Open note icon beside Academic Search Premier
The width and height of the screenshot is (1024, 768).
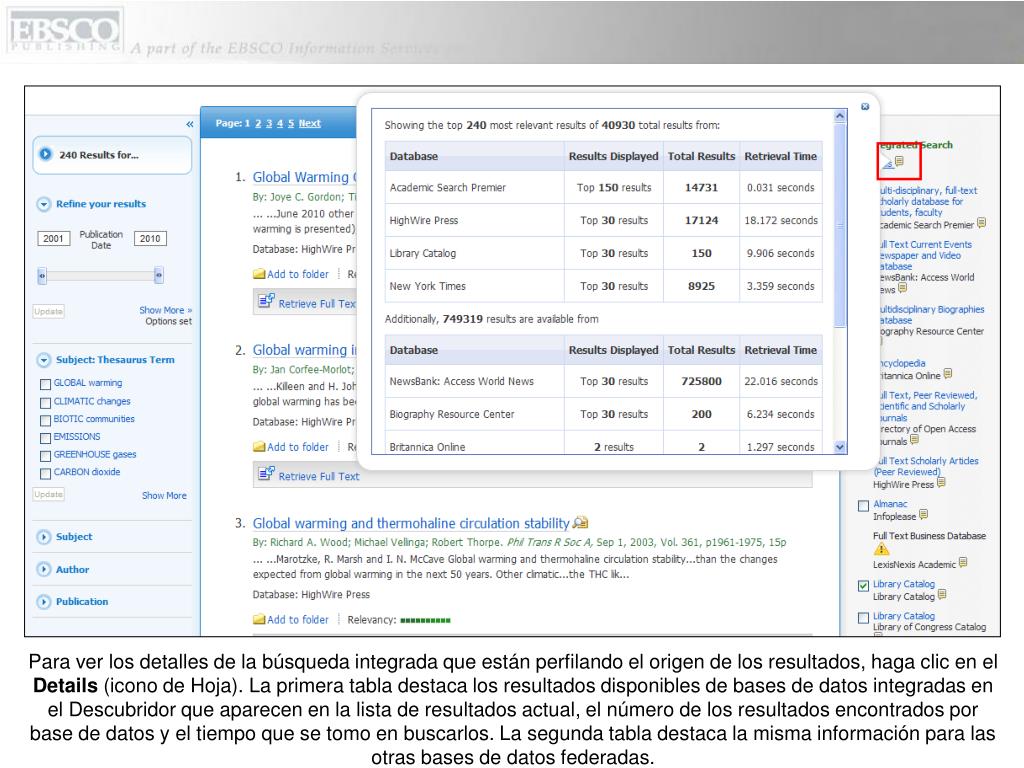[x=982, y=223]
